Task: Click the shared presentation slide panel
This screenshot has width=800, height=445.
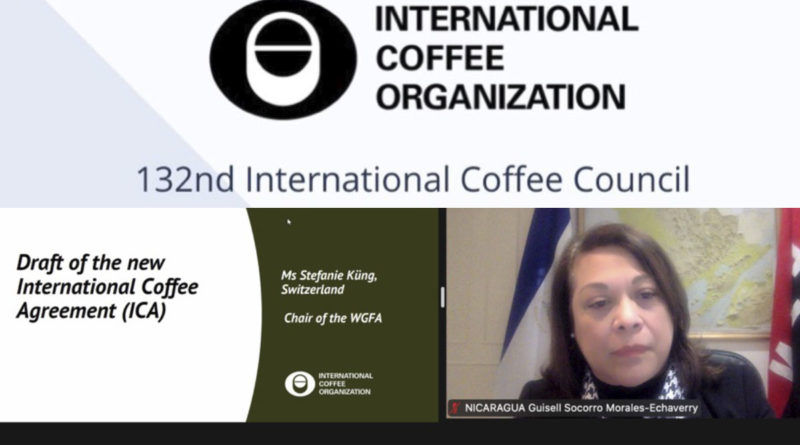Action: tap(219, 315)
